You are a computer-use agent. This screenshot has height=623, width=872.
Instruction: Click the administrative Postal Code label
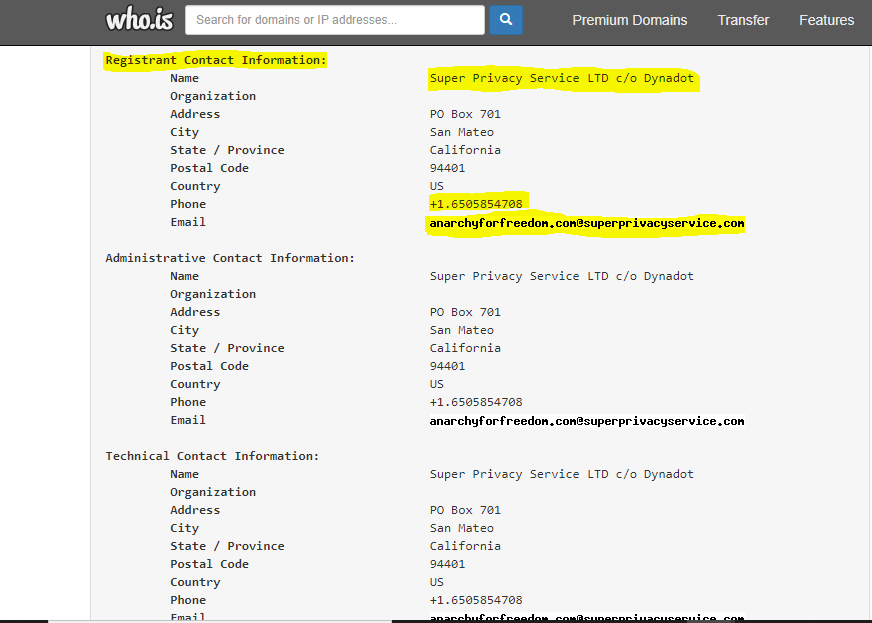coord(209,366)
